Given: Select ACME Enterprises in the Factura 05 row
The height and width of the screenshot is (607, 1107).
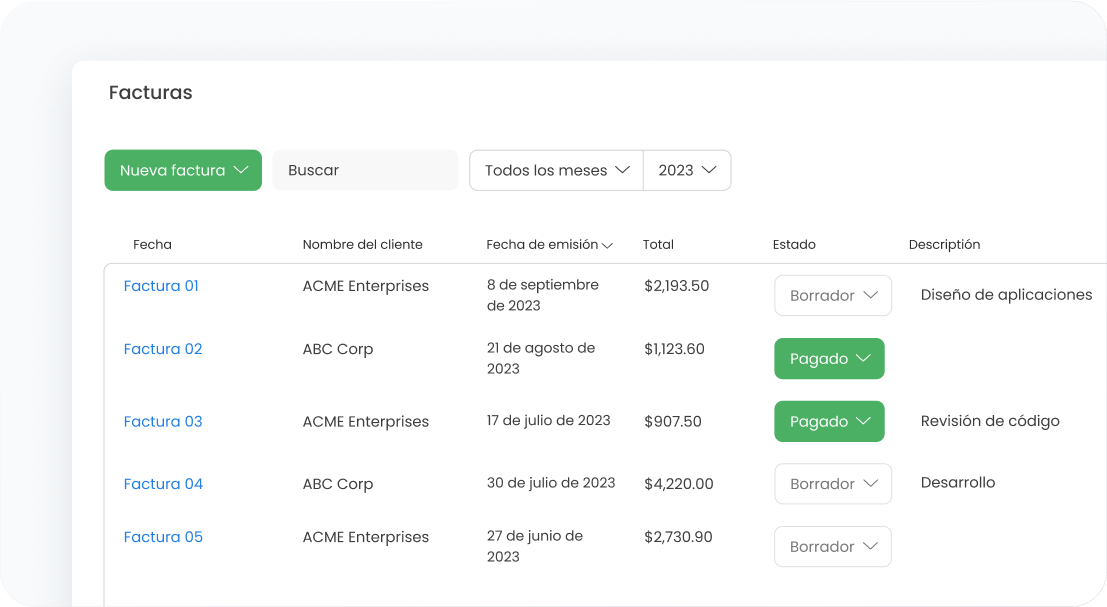Looking at the screenshot, I should coord(366,537).
